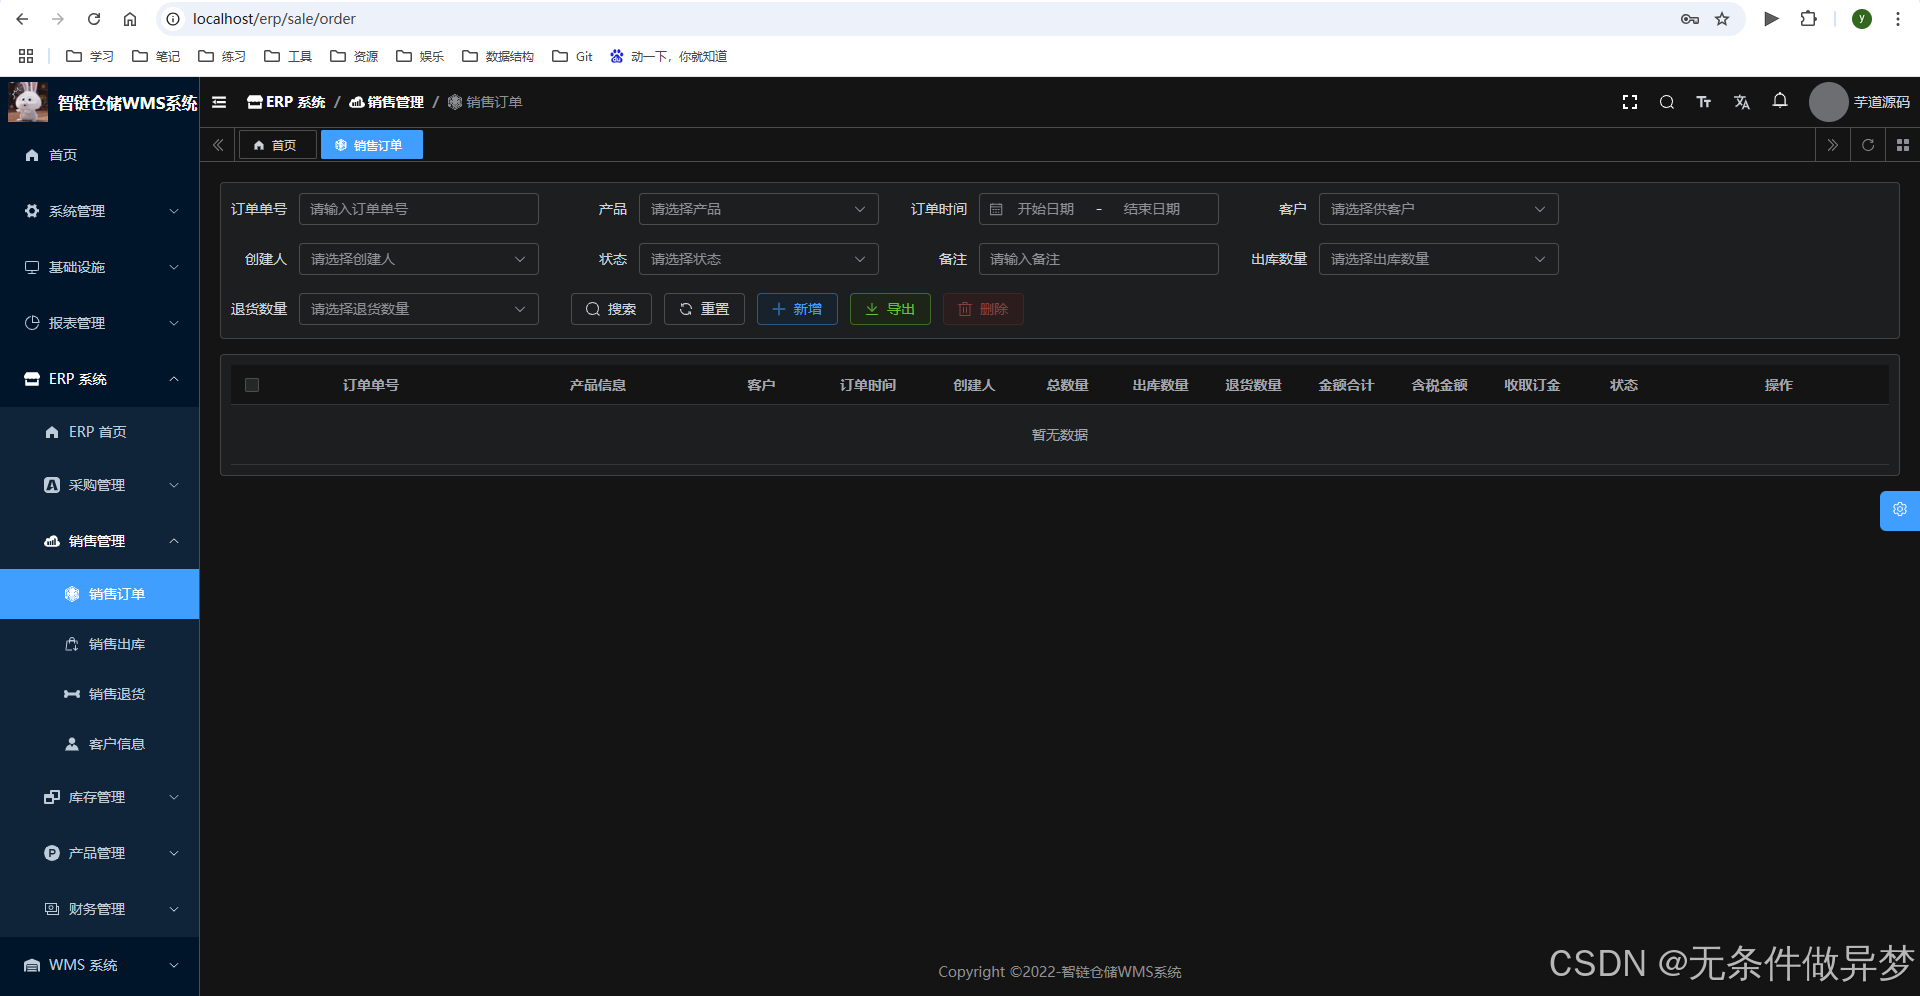Open language translation icon
The width and height of the screenshot is (1920, 996).
pyautogui.click(x=1742, y=102)
